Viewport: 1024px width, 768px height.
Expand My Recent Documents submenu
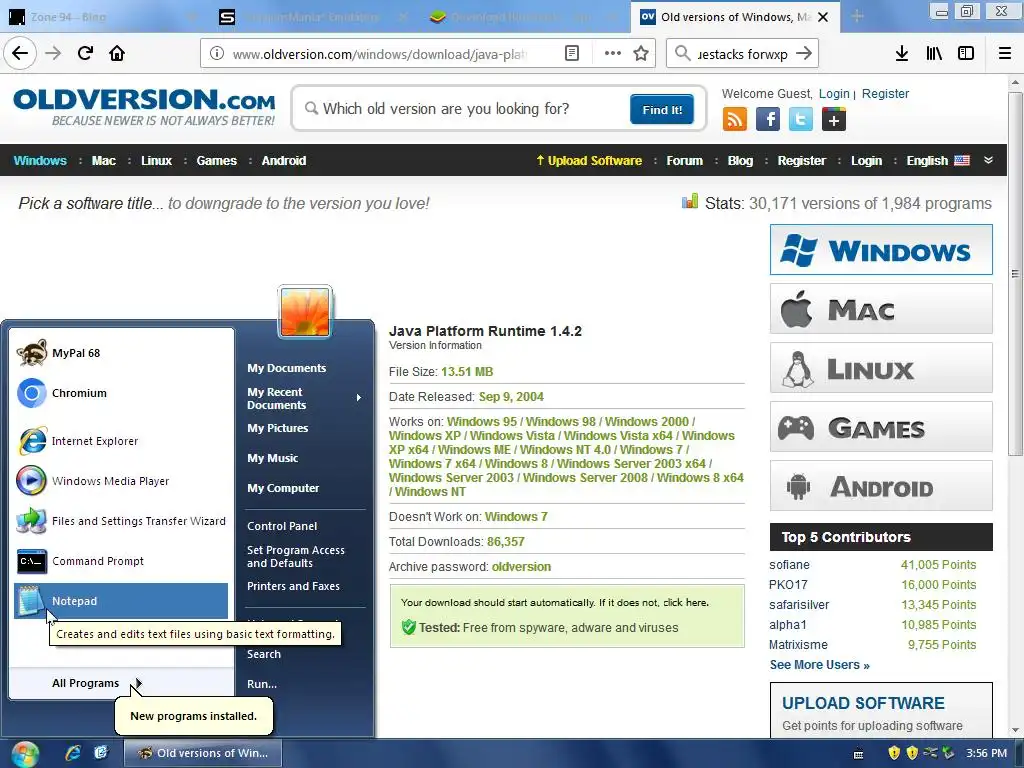tap(304, 398)
